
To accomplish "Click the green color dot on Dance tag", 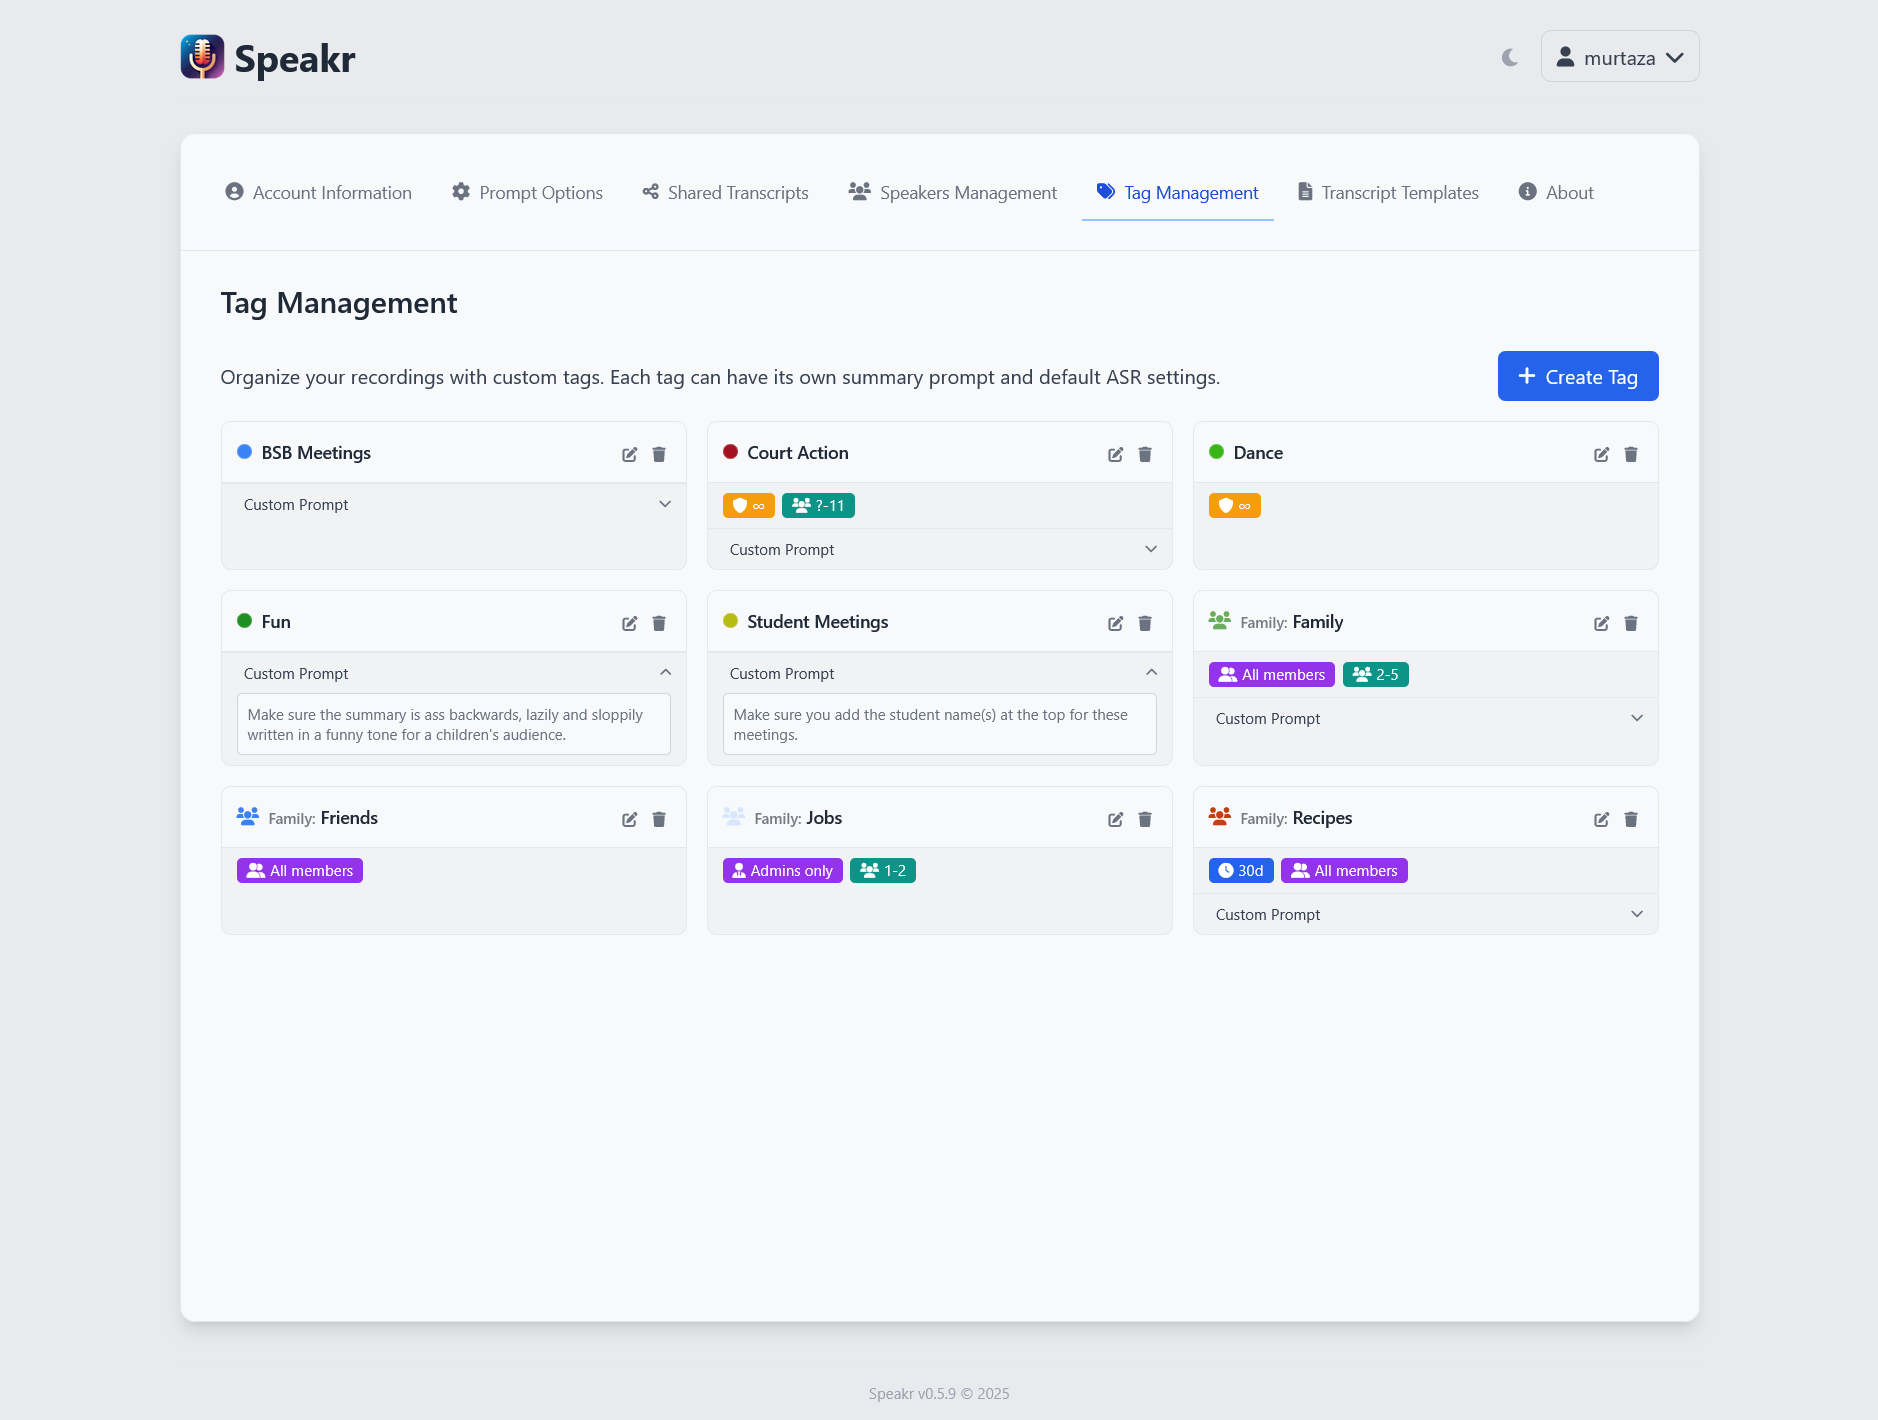I will 1217,452.
